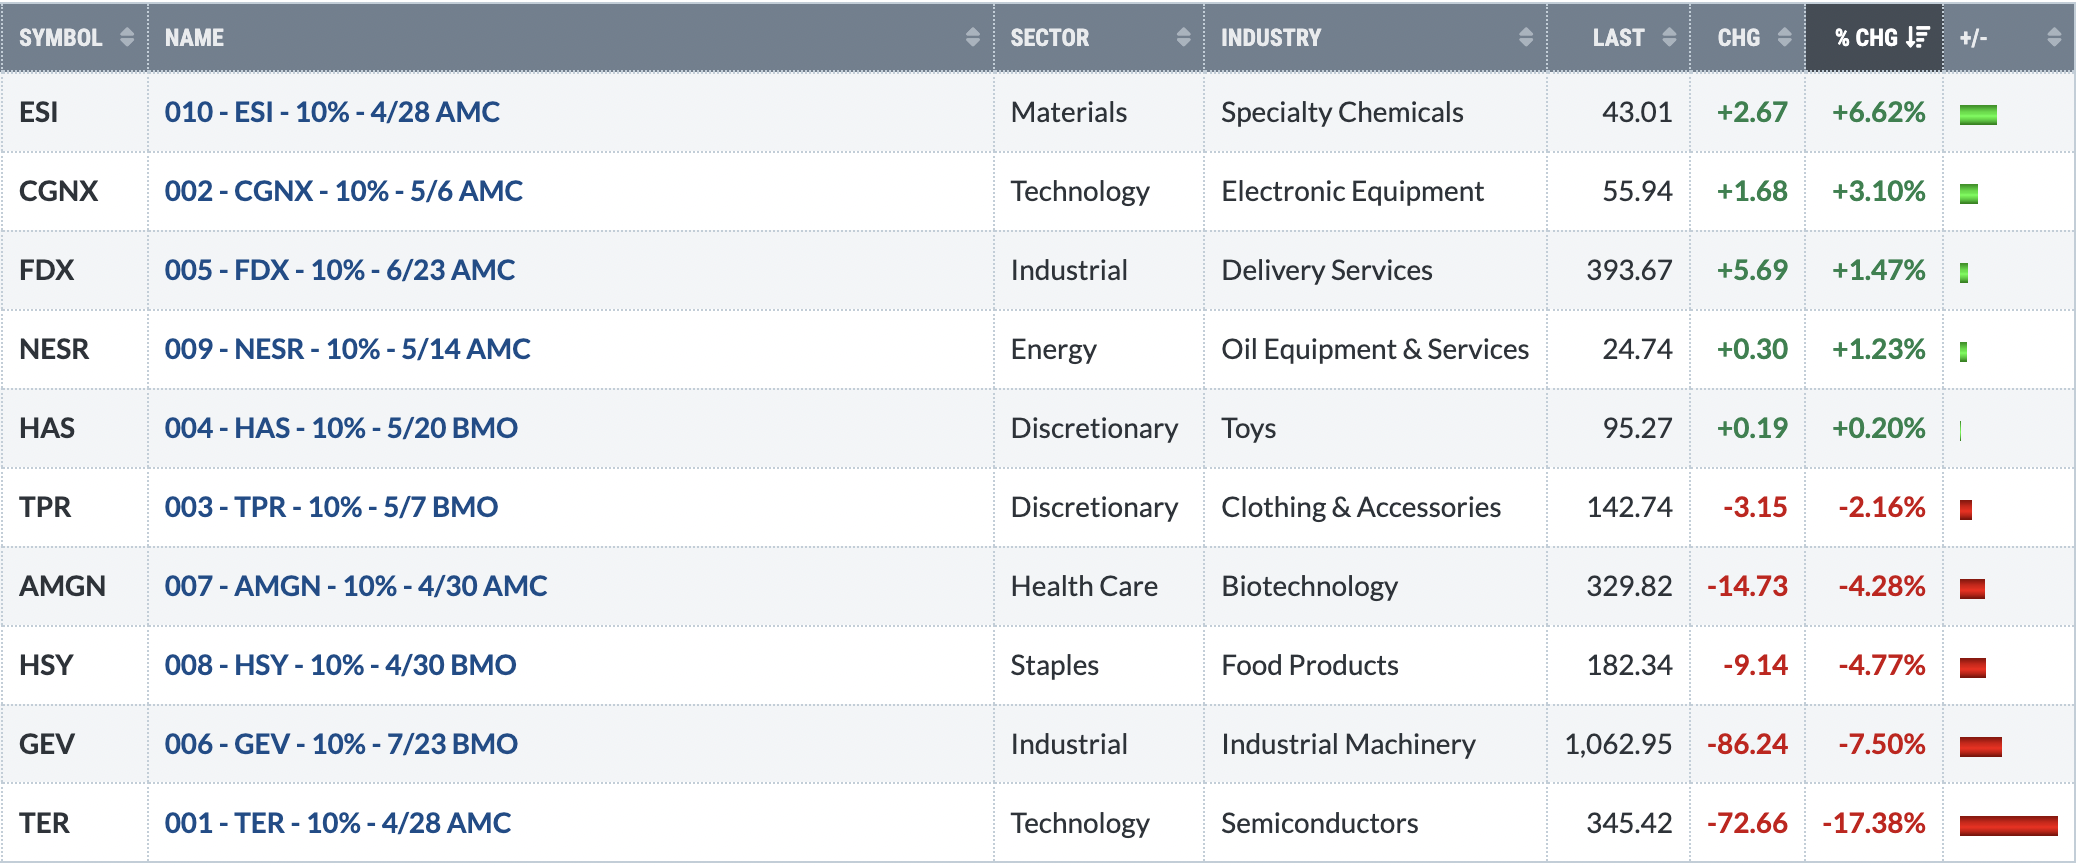This screenshot has height=866, width=2078.
Task: Click INDUSTRY column sort arrows icon
Action: click(x=1525, y=38)
